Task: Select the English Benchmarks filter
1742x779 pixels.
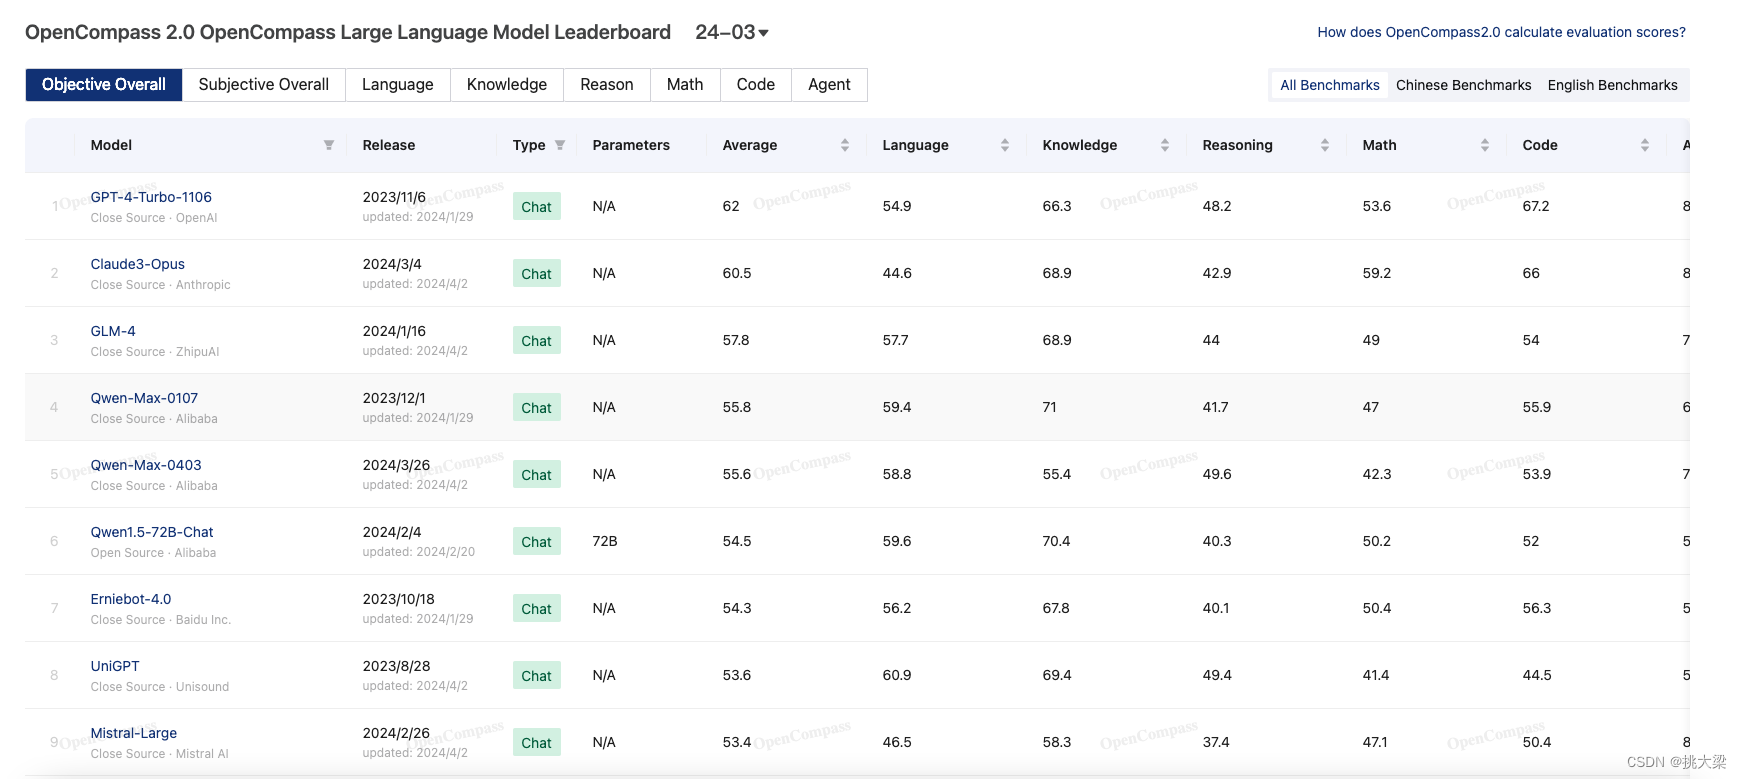Action: point(1613,85)
